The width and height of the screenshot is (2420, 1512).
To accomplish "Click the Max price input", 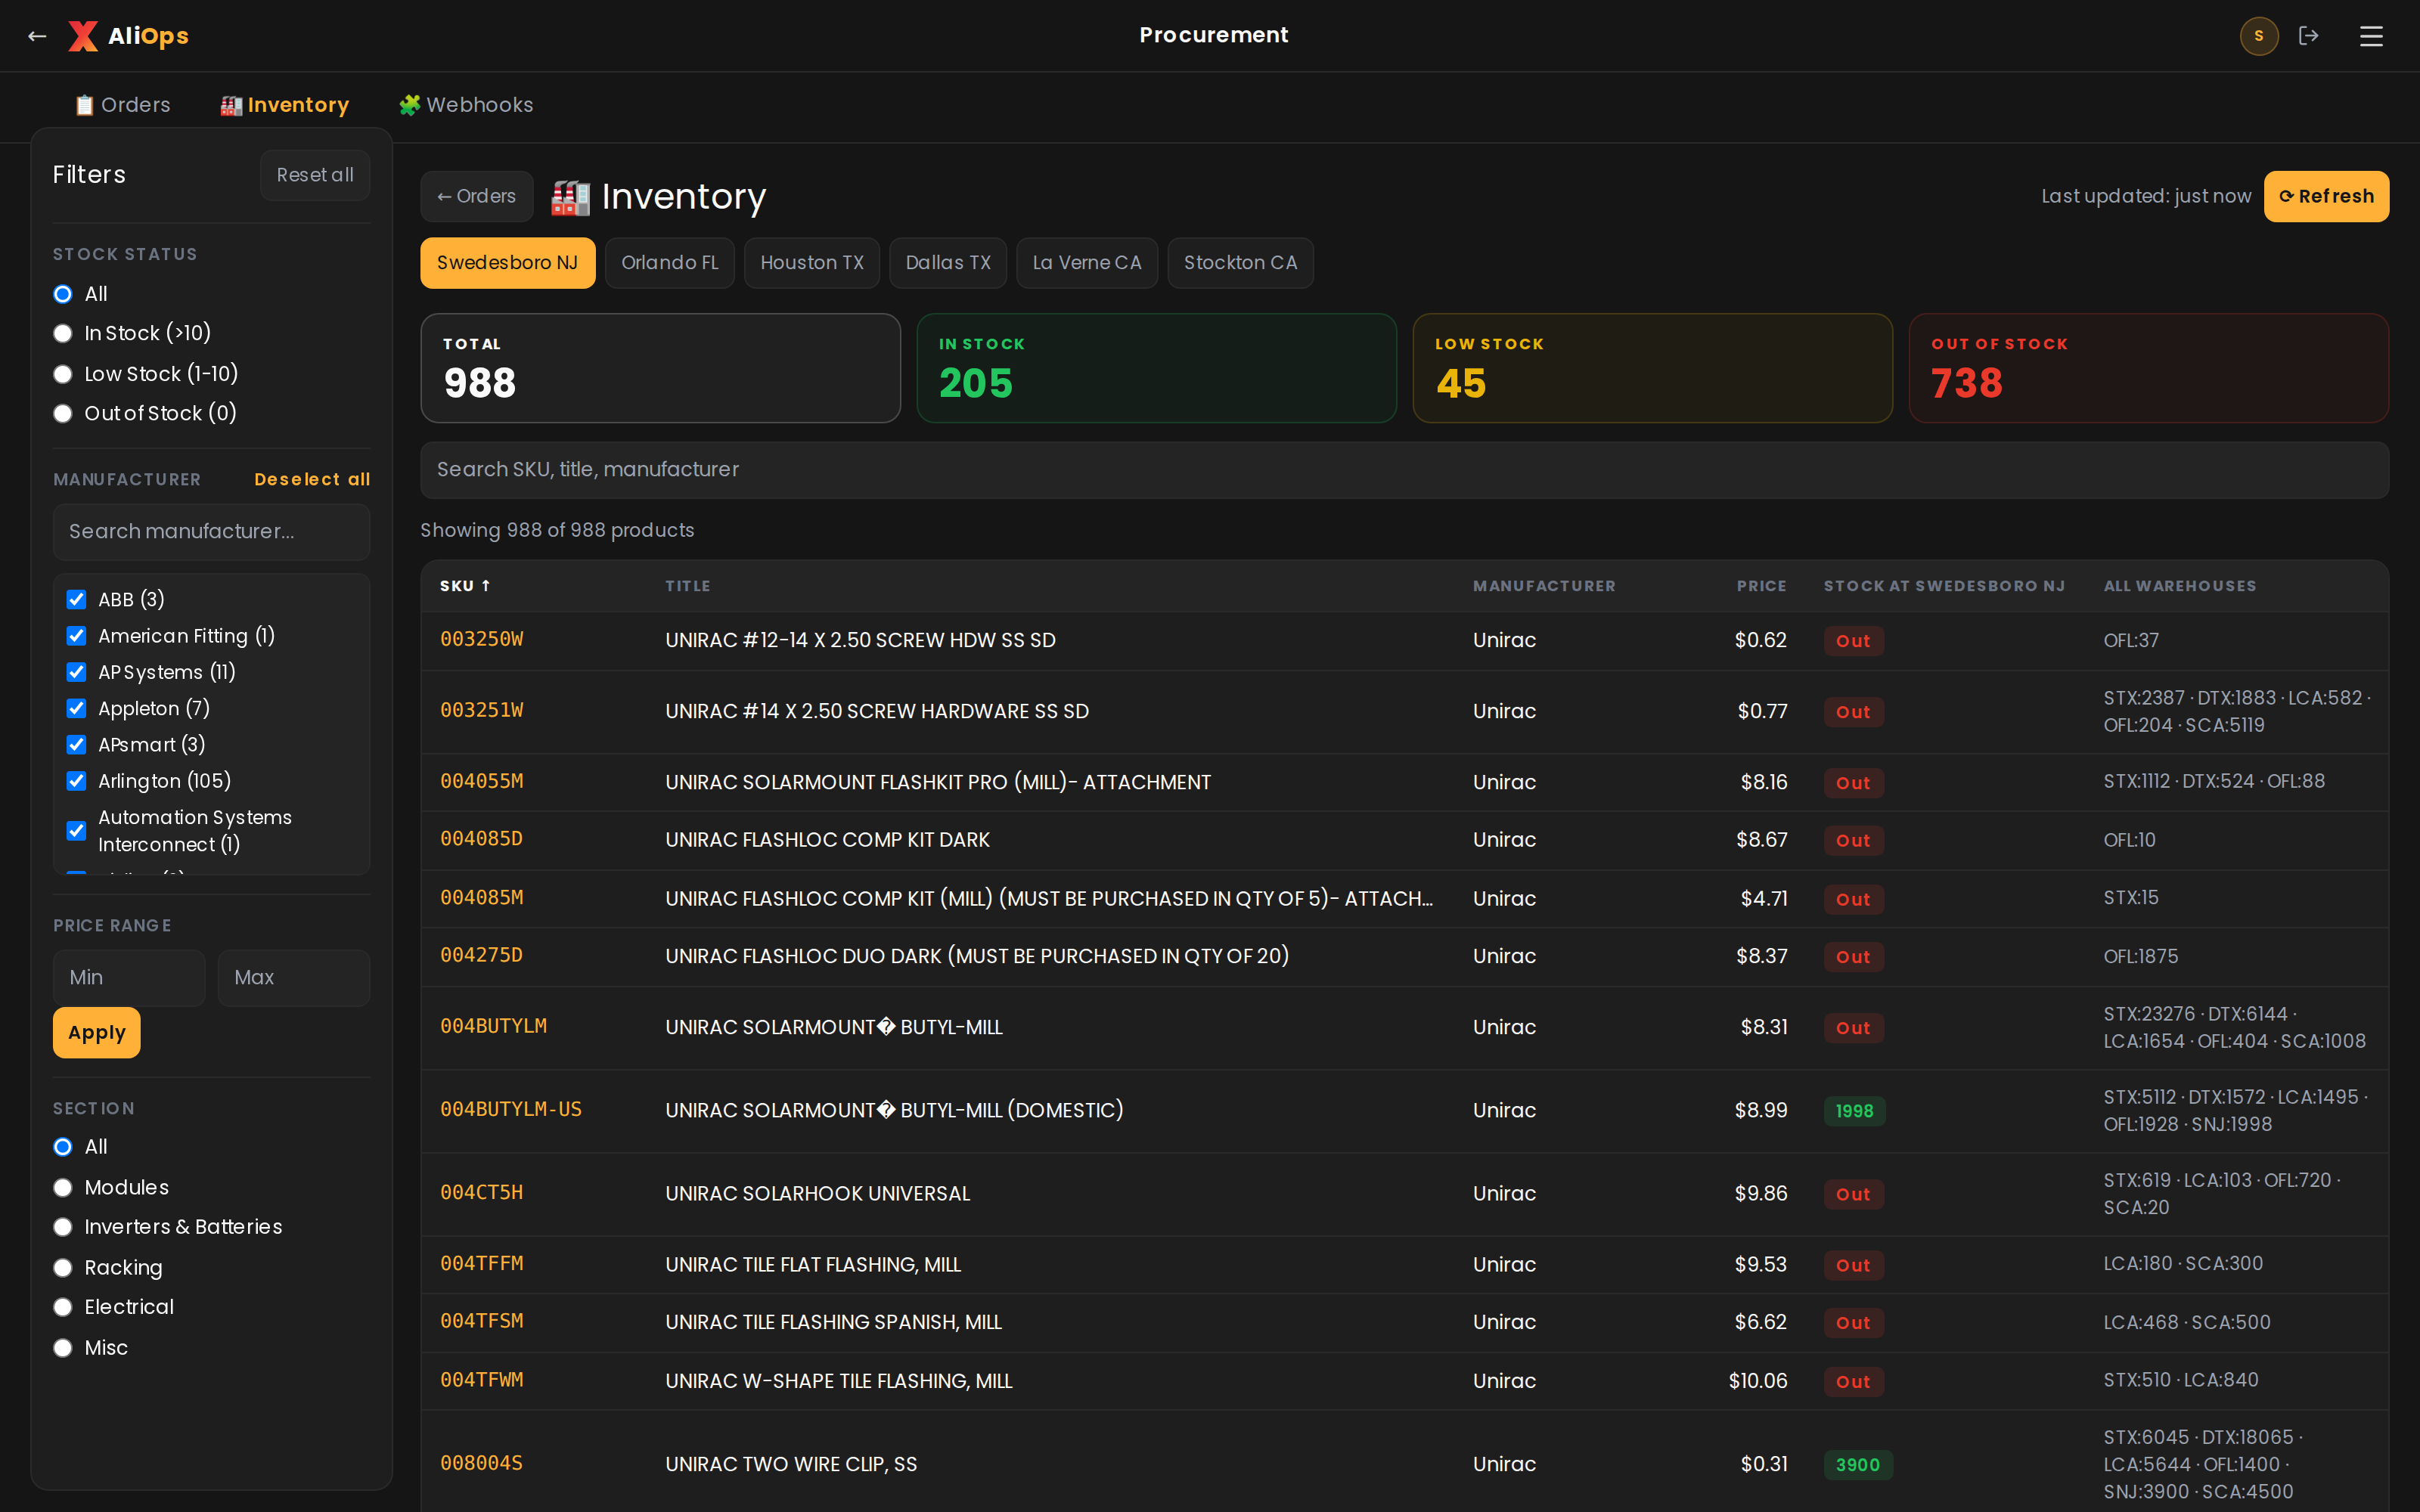I will [293, 977].
